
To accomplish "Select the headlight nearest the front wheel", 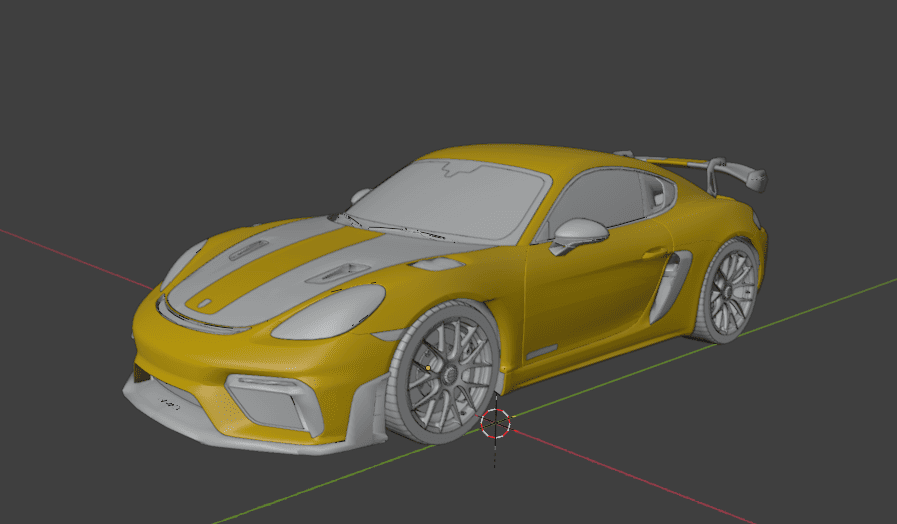I will point(330,312).
